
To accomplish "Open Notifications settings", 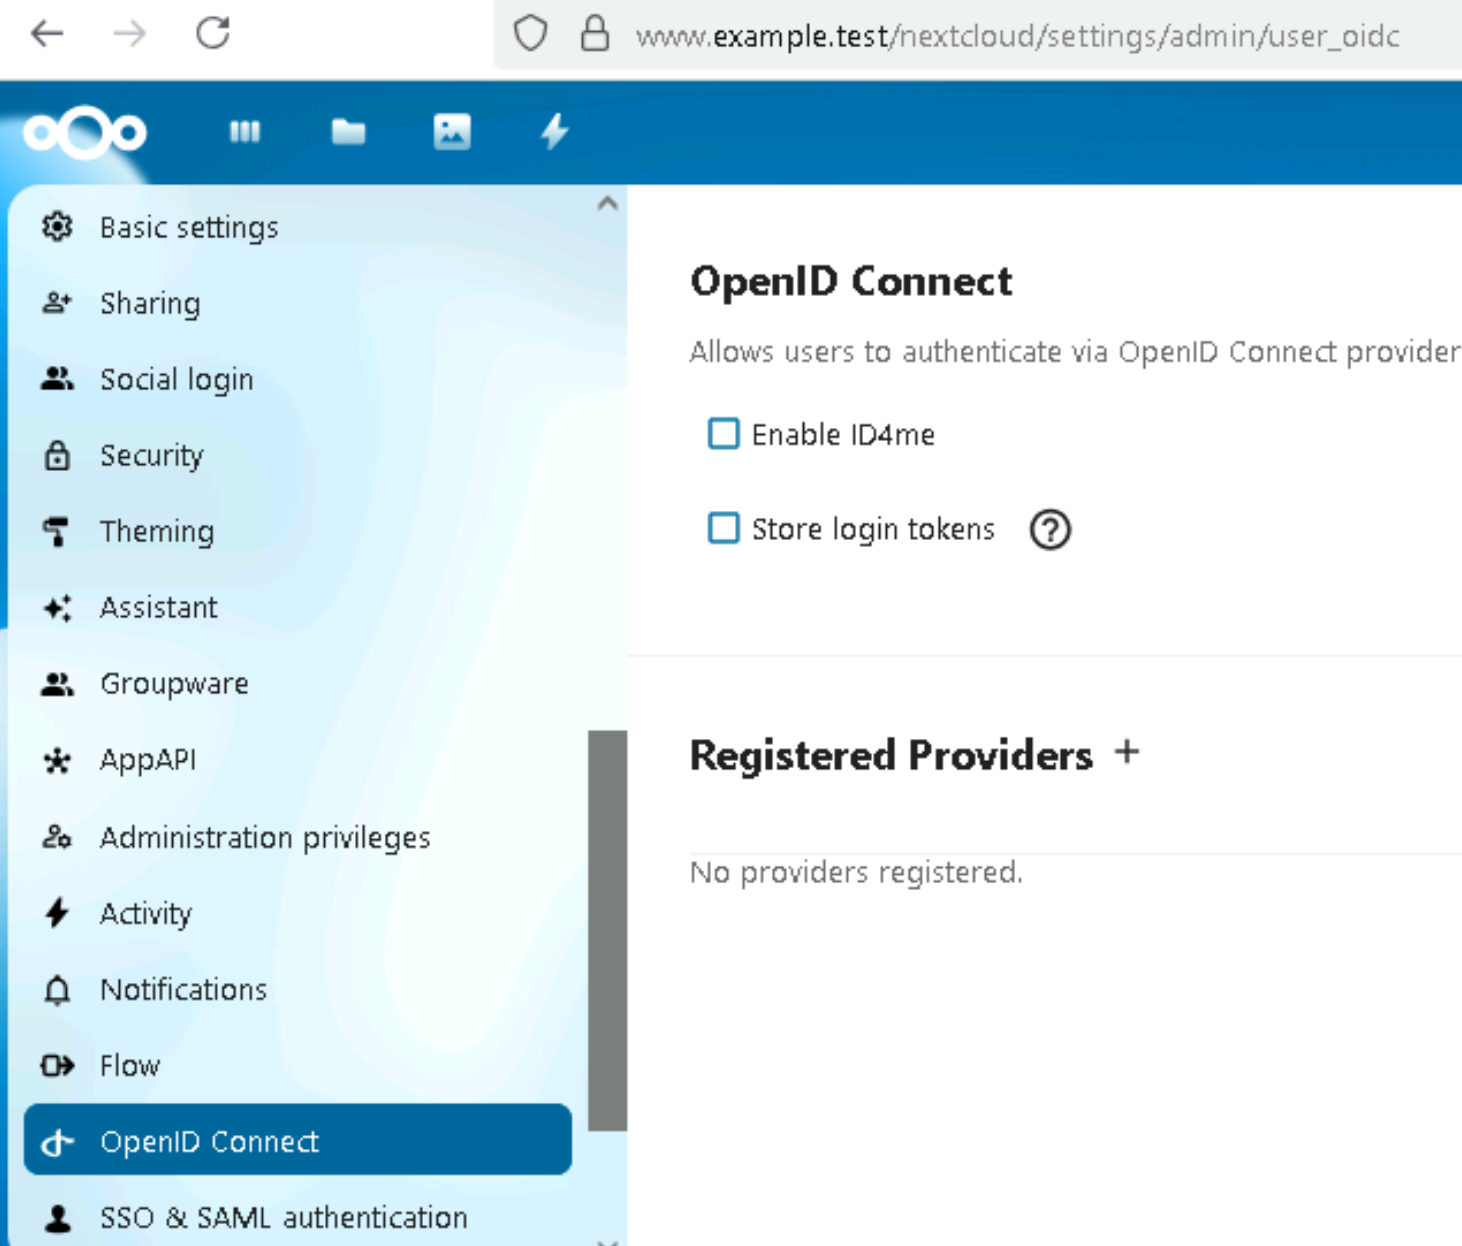I will (297, 989).
